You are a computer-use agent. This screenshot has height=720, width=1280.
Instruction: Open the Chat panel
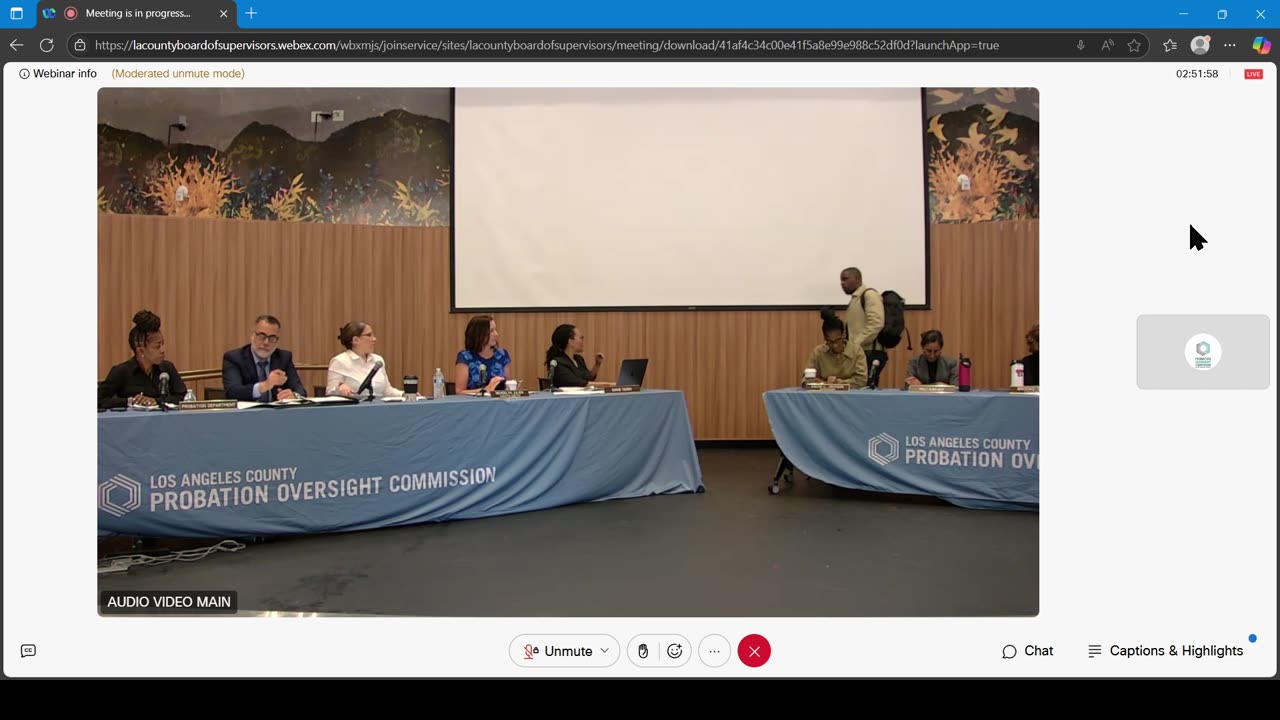(x=1027, y=651)
